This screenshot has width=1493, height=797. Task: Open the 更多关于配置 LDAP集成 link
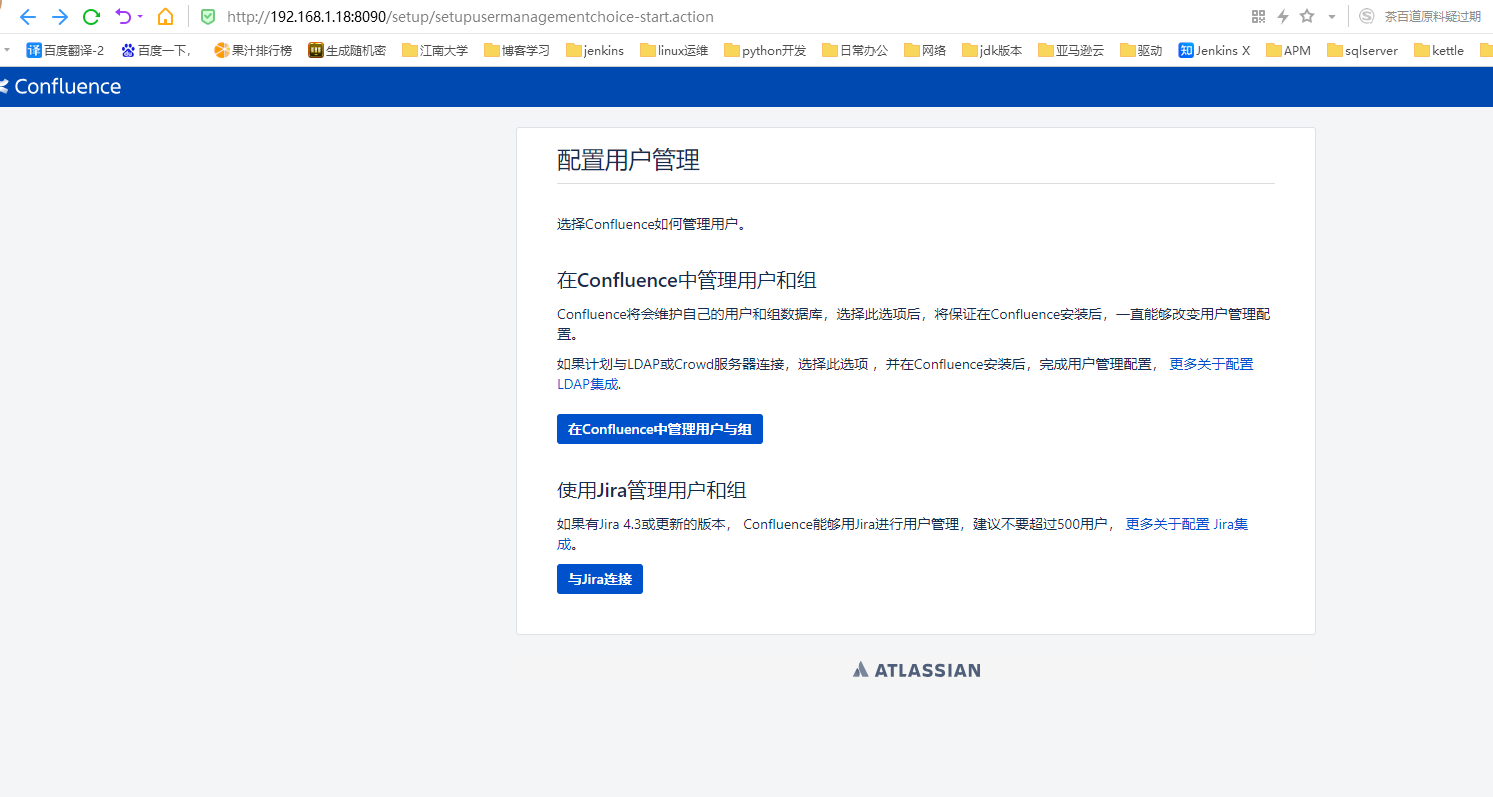[x=1211, y=364]
